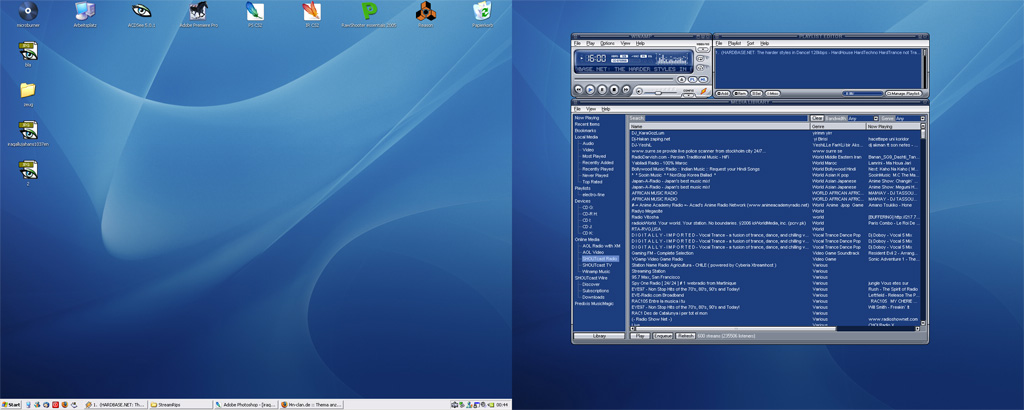Click the Refresh button below station list
Screen dimensions: 1024x410
[686, 336]
